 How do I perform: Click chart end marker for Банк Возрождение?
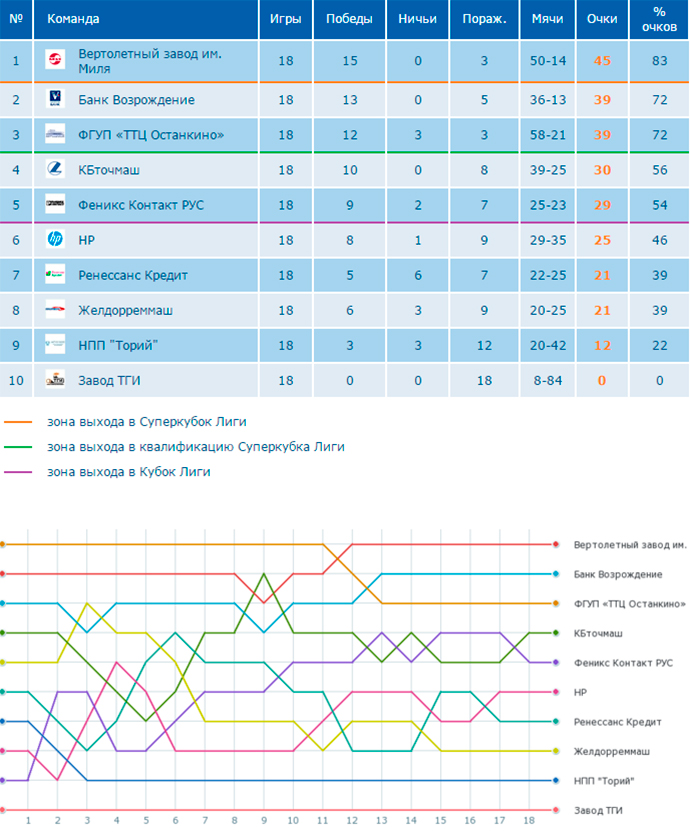point(556,574)
